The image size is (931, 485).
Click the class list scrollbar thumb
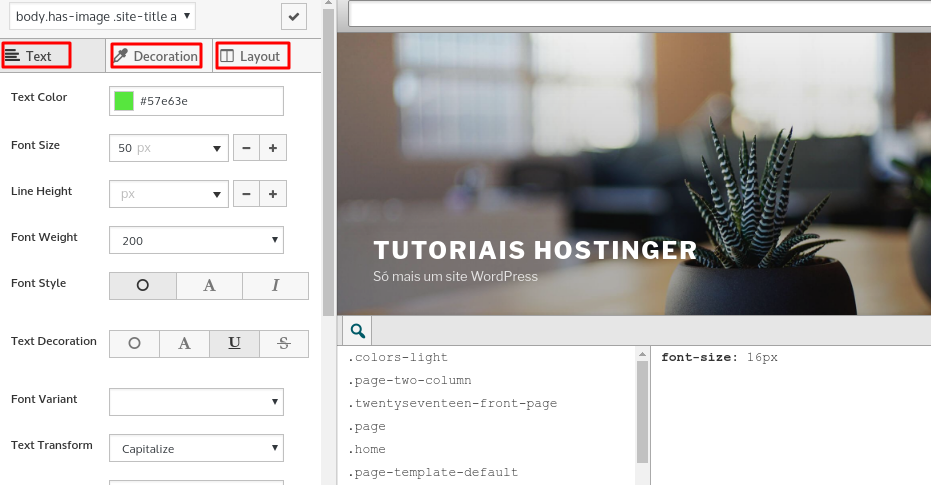tap(642, 412)
